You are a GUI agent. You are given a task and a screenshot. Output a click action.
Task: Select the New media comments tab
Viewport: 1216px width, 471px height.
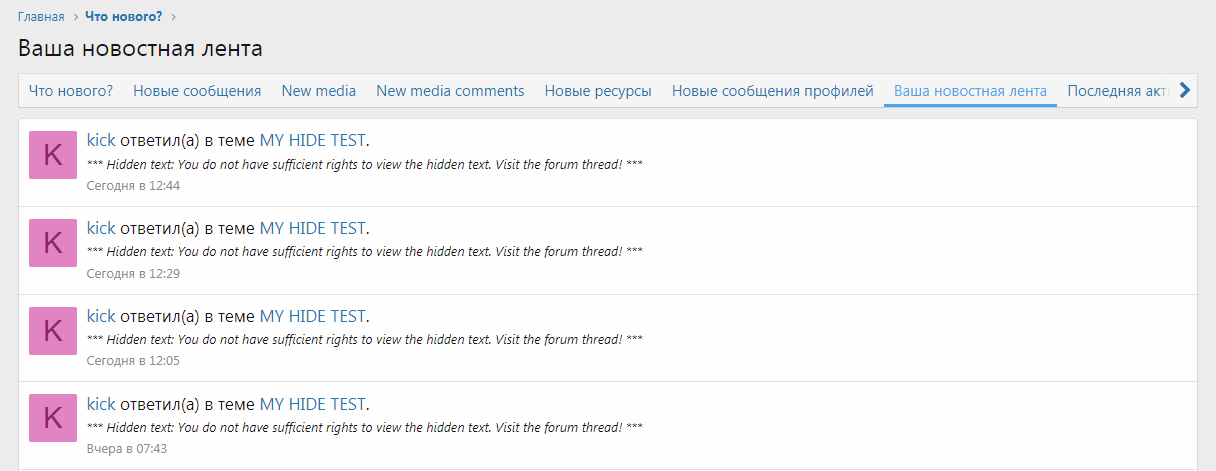tap(450, 91)
